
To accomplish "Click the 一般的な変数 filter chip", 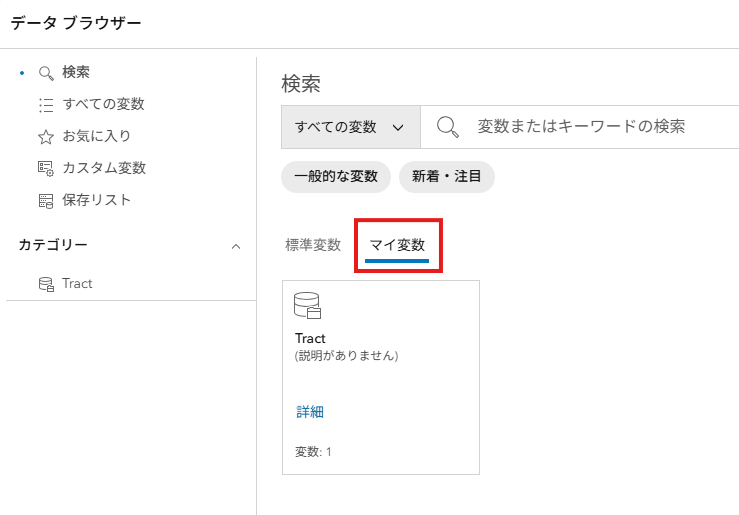I will pyautogui.click(x=336, y=177).
